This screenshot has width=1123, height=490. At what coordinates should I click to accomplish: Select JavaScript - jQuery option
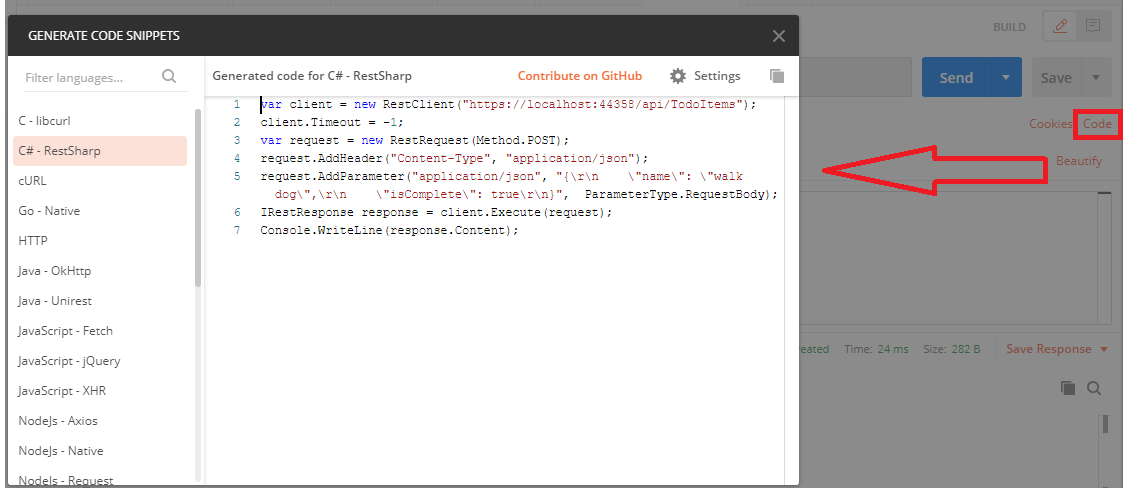(100, 361)
